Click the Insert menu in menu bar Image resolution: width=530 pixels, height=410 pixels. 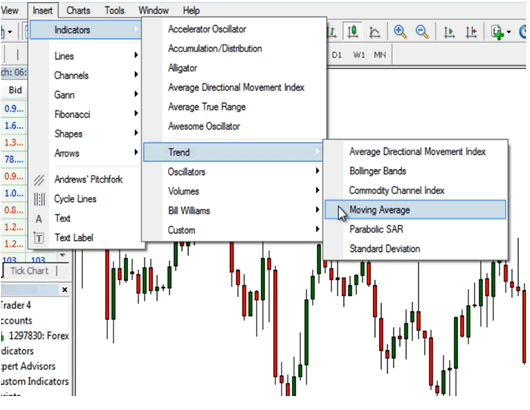click(x=43, y=10)
